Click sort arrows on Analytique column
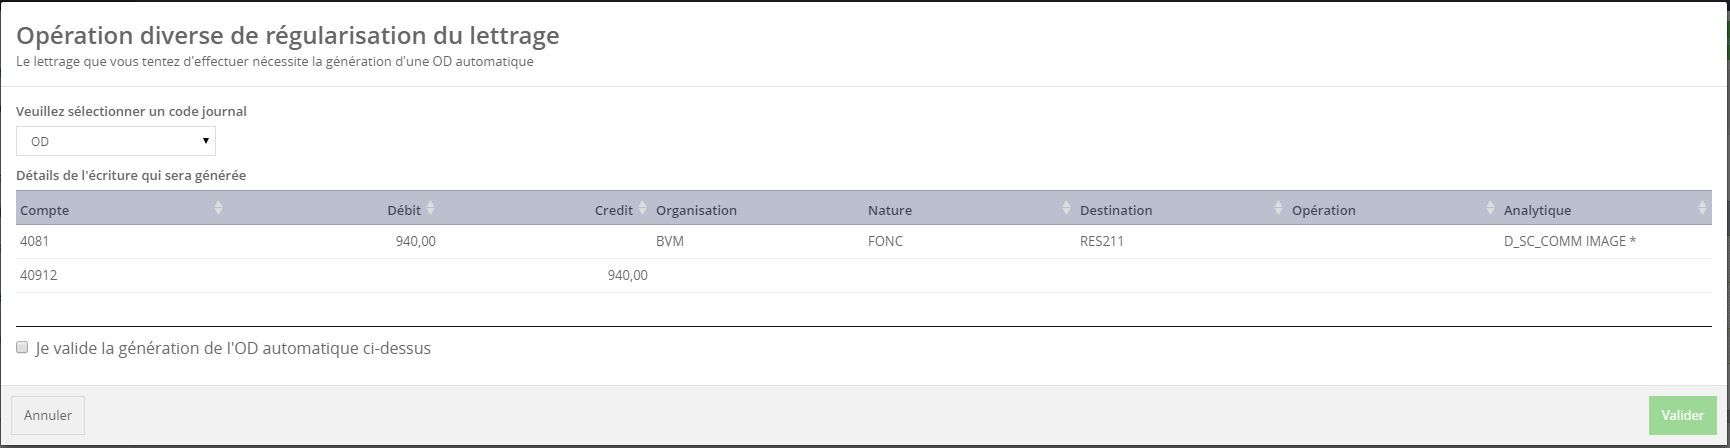 click(1702, 208)
